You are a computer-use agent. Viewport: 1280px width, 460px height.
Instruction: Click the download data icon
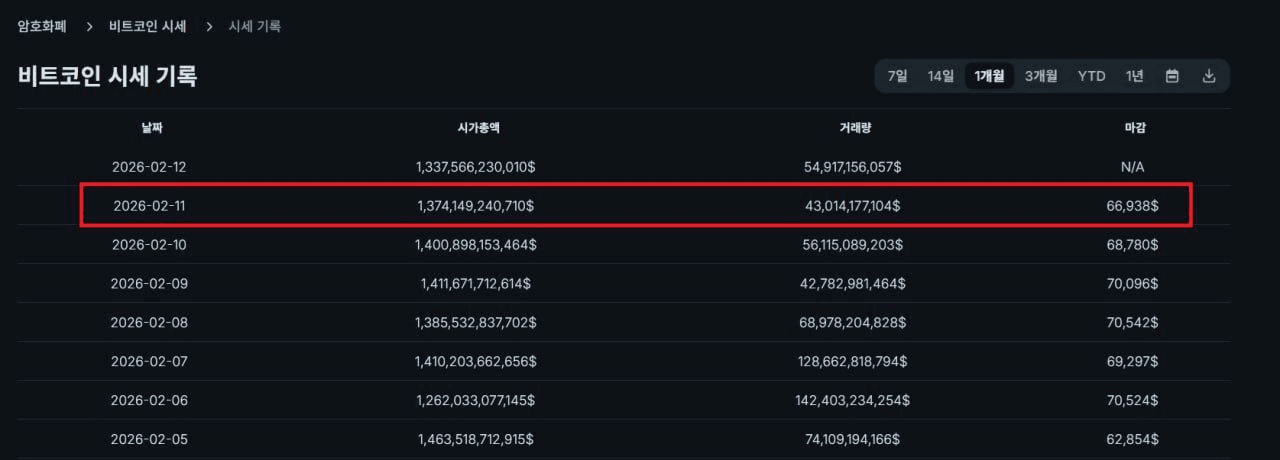coord(1208,76)
